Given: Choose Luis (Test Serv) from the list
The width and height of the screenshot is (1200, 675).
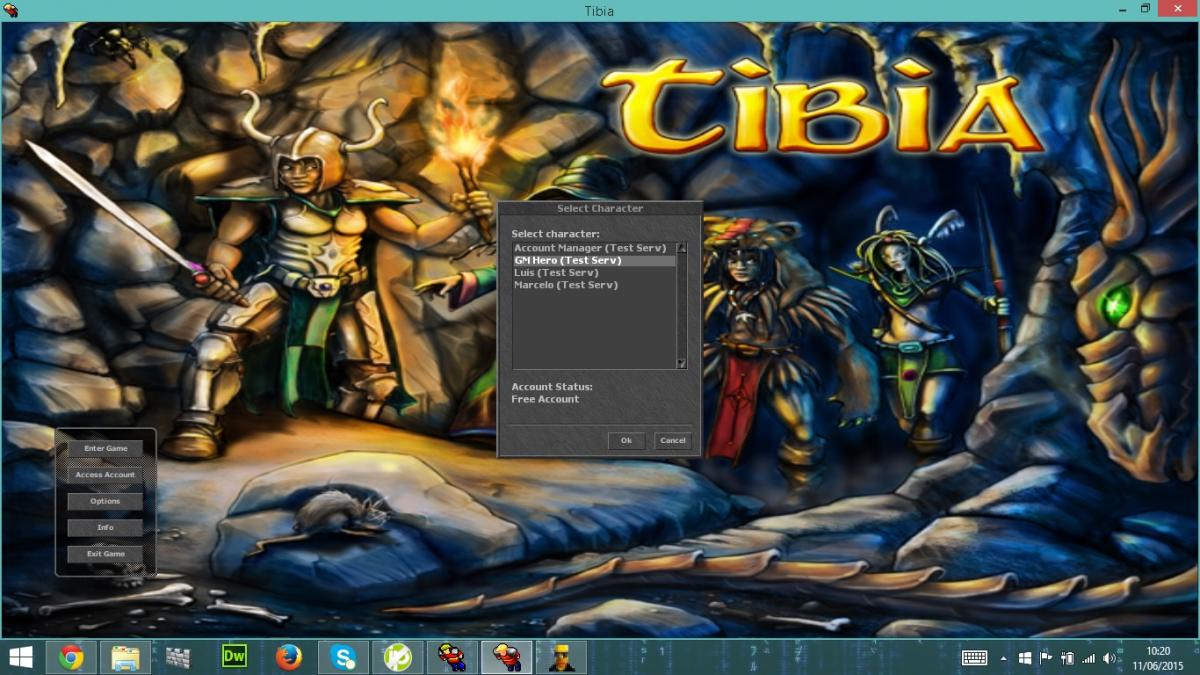Looking at the screenshot, I should tap(594, 273).
